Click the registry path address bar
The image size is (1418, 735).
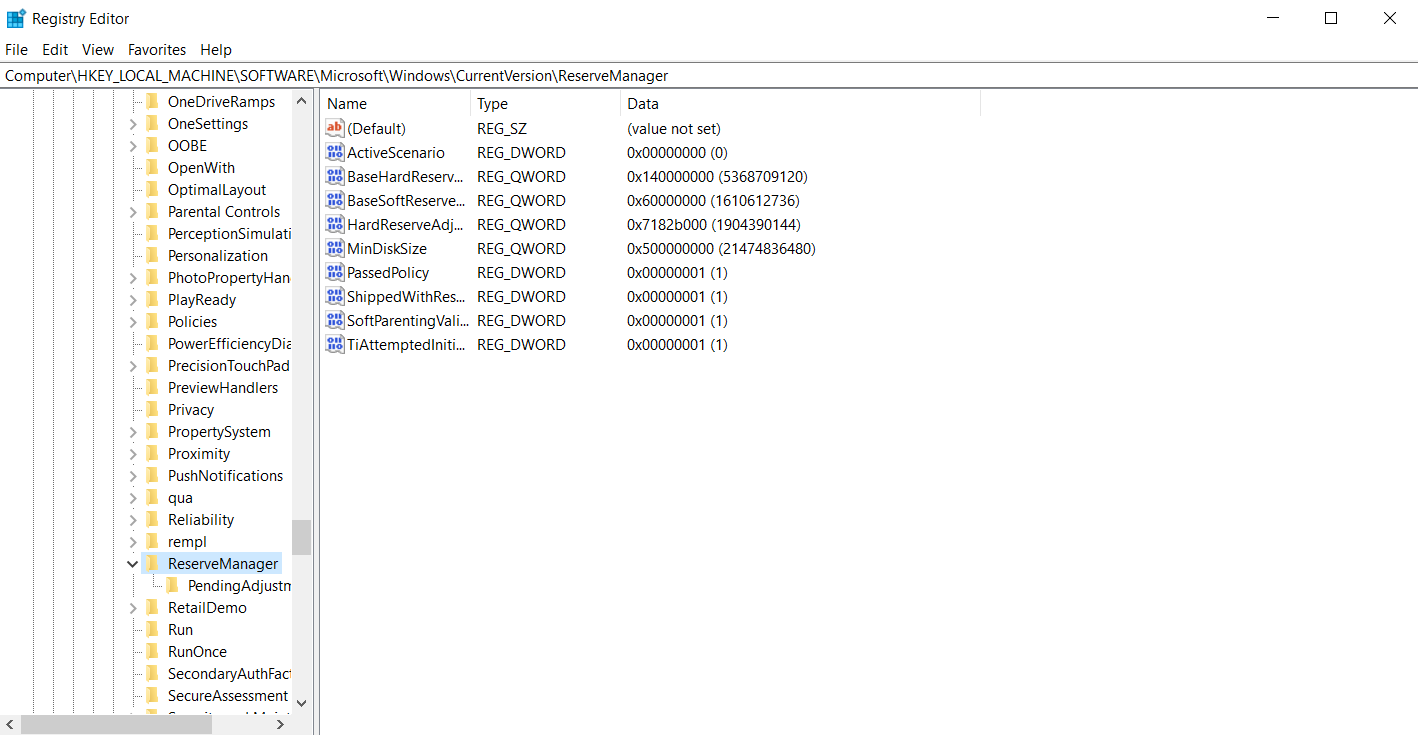coord(709,75)
